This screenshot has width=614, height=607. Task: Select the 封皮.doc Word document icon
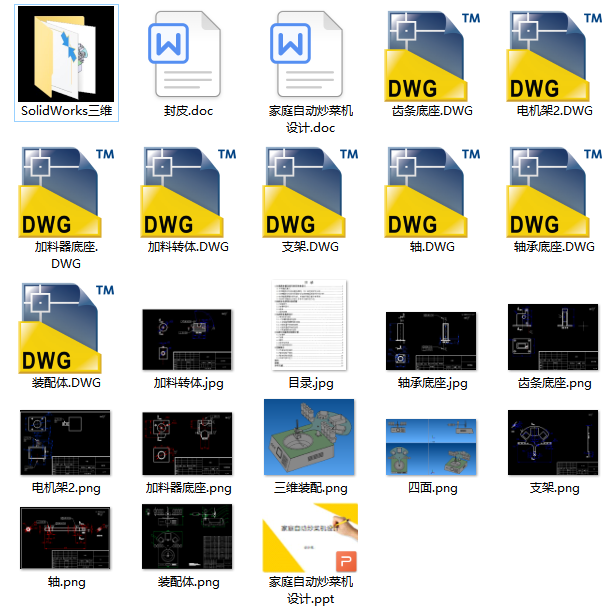pos(185,54)
